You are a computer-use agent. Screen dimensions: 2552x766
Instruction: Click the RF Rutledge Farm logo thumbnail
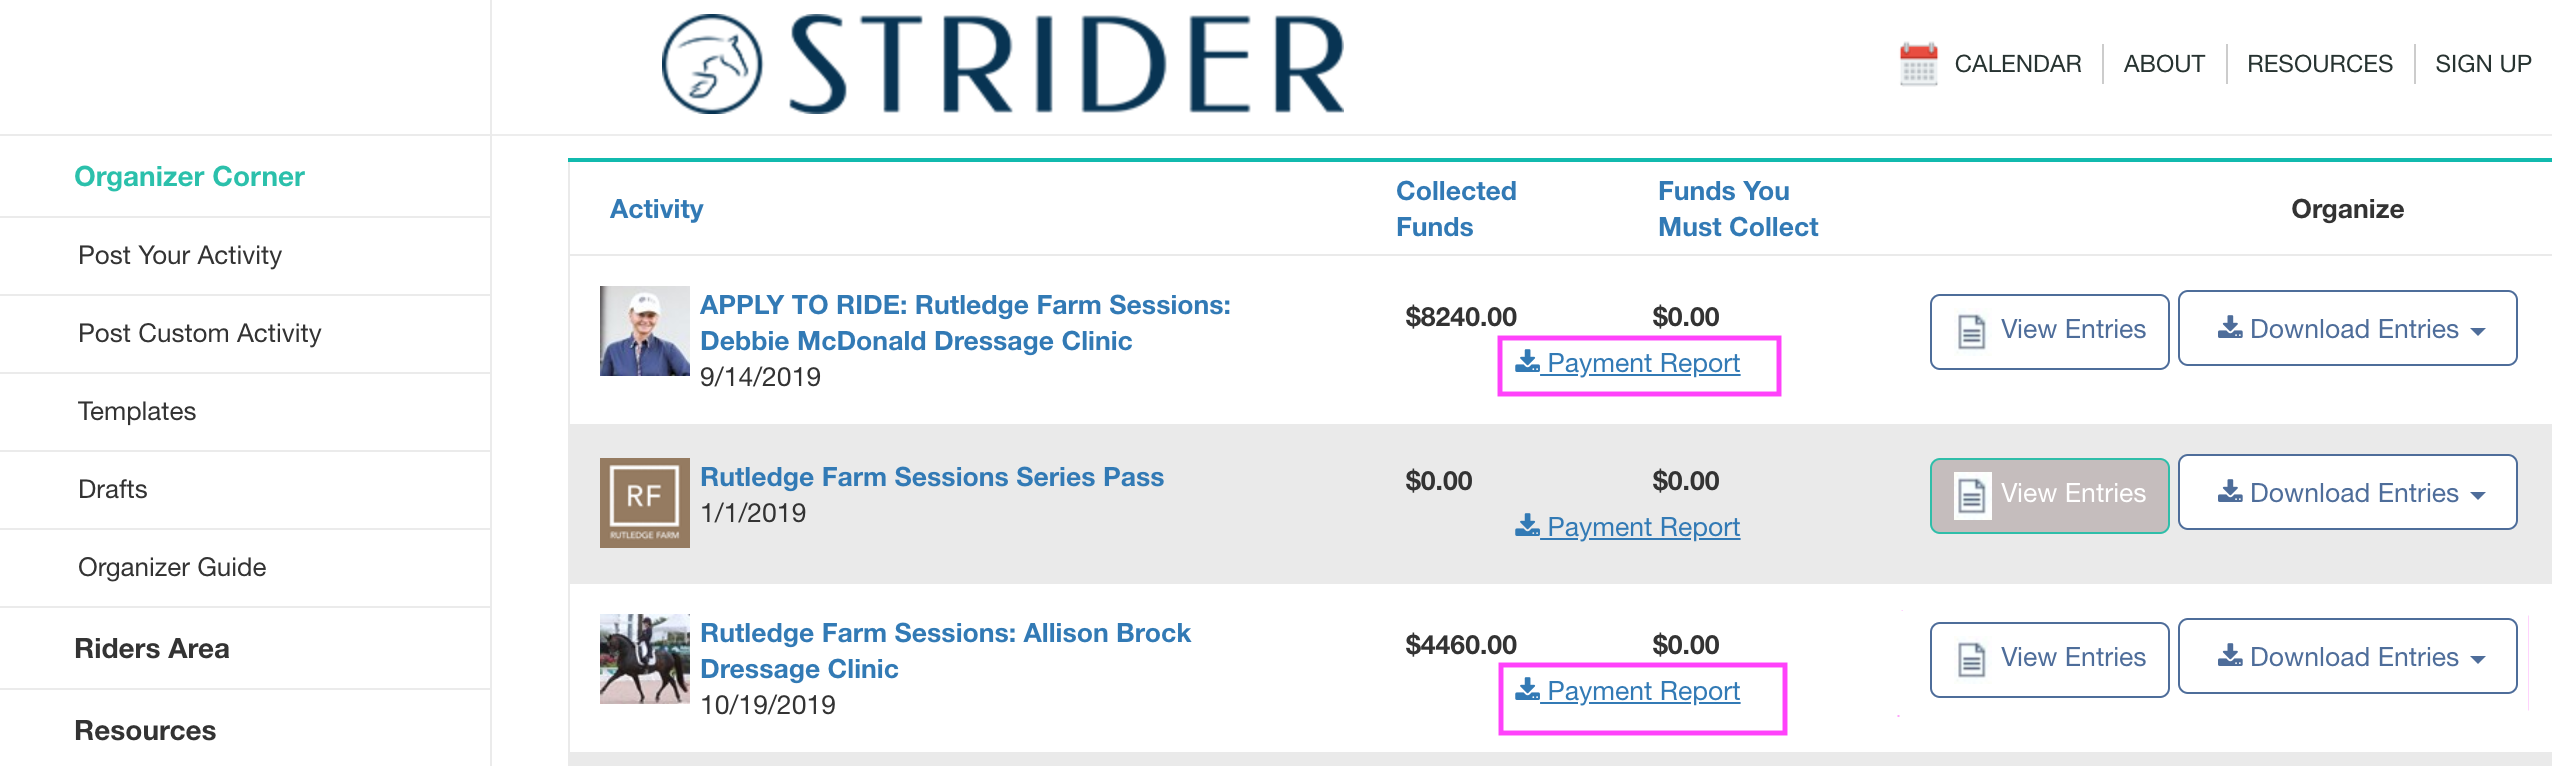click(644, 502)
